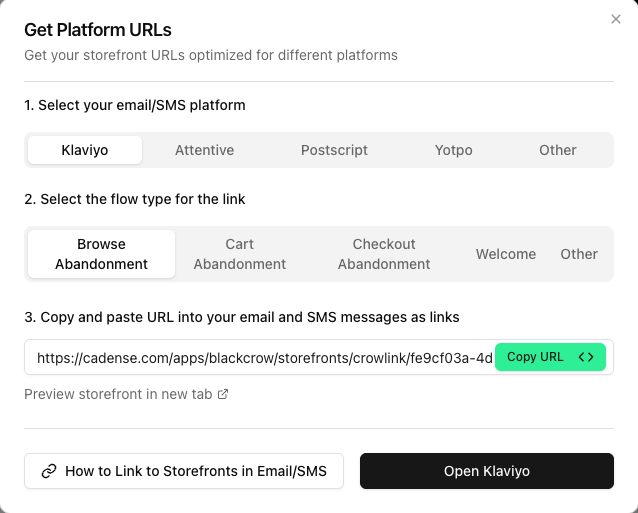
Task: Click the code brackets icon in Copy URL
Action: tap(586, 357)
